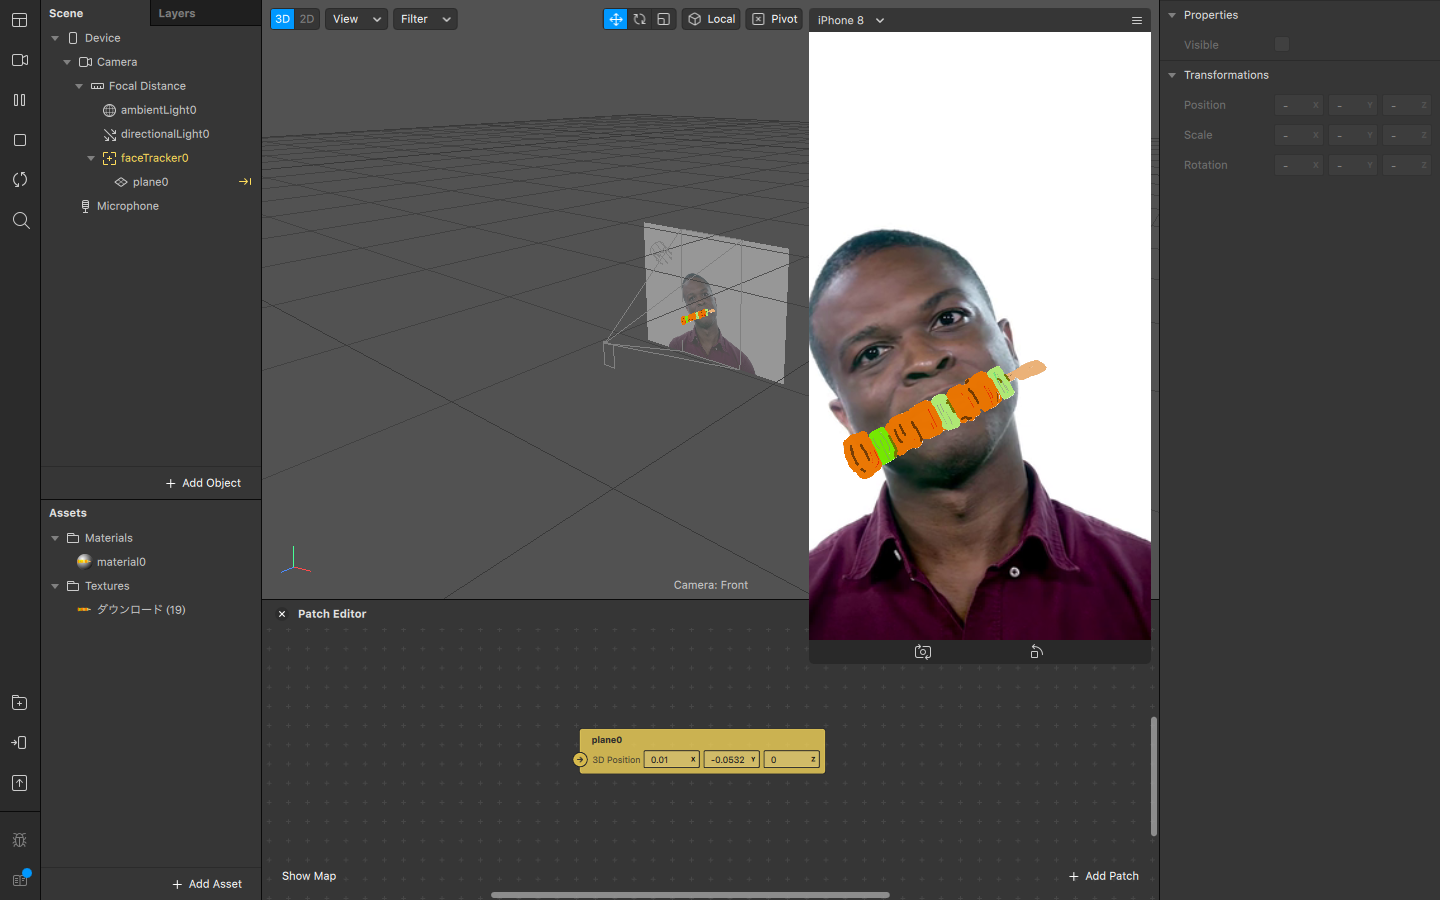Viewport: 1440px width, 900px height.
Task: Toggle the Visible checkbox in Properties
Action: pyautogui.click(x=1282, y=44)
